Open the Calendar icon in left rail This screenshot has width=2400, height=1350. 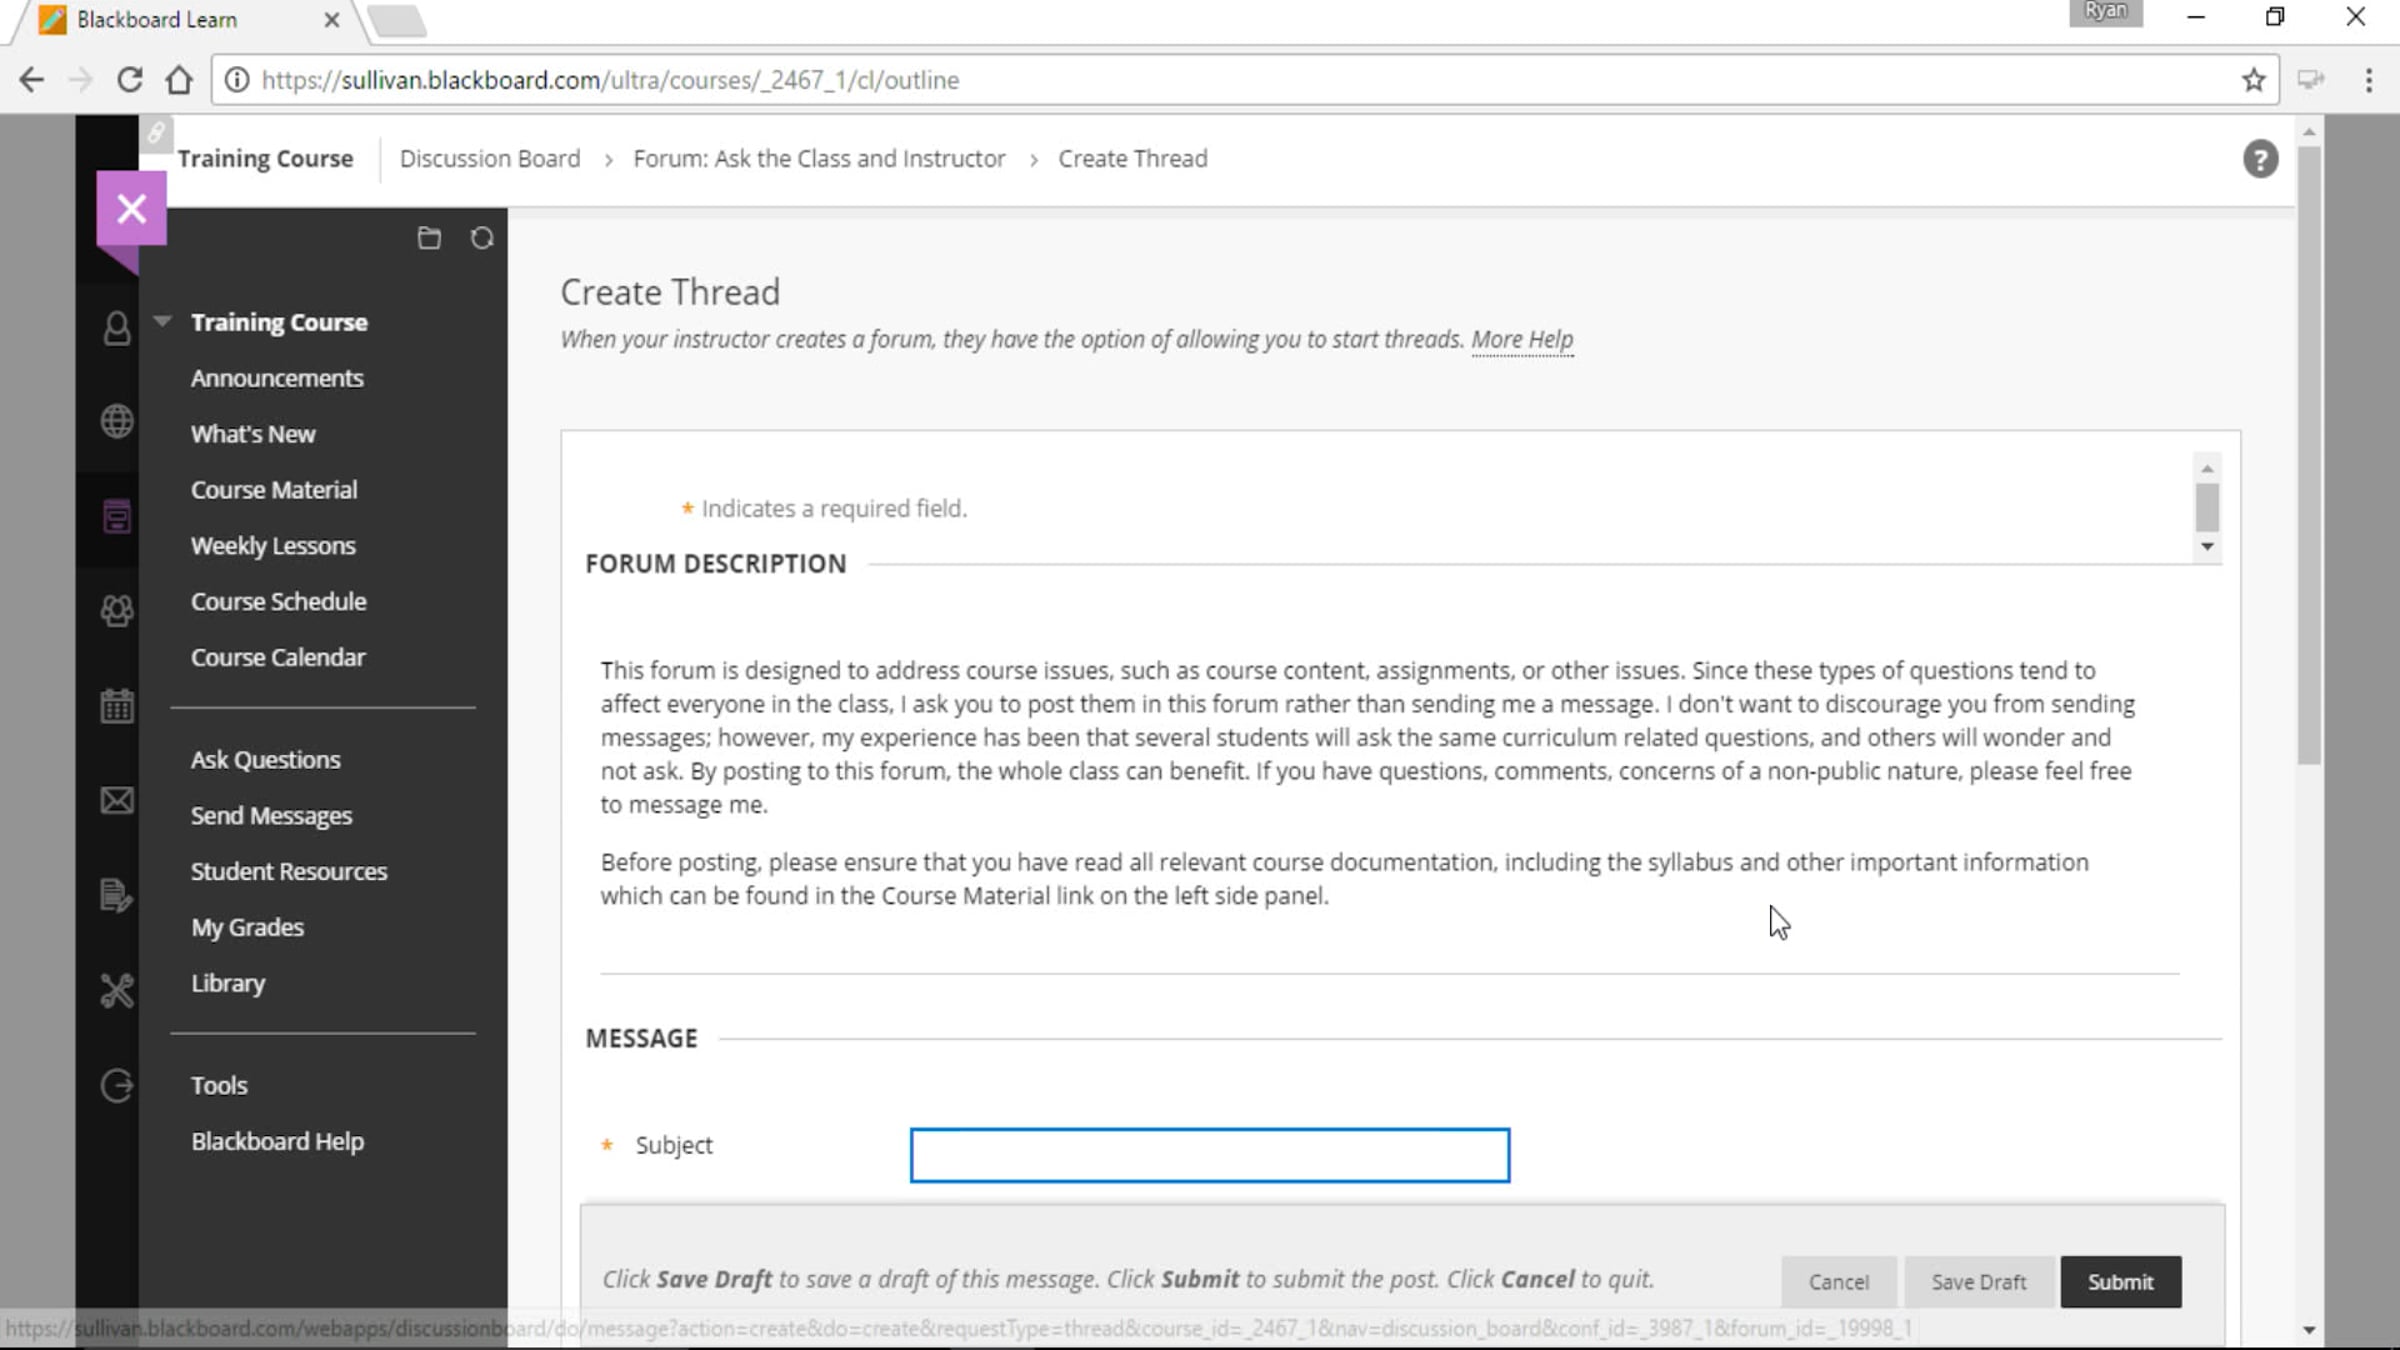point(117,706)
